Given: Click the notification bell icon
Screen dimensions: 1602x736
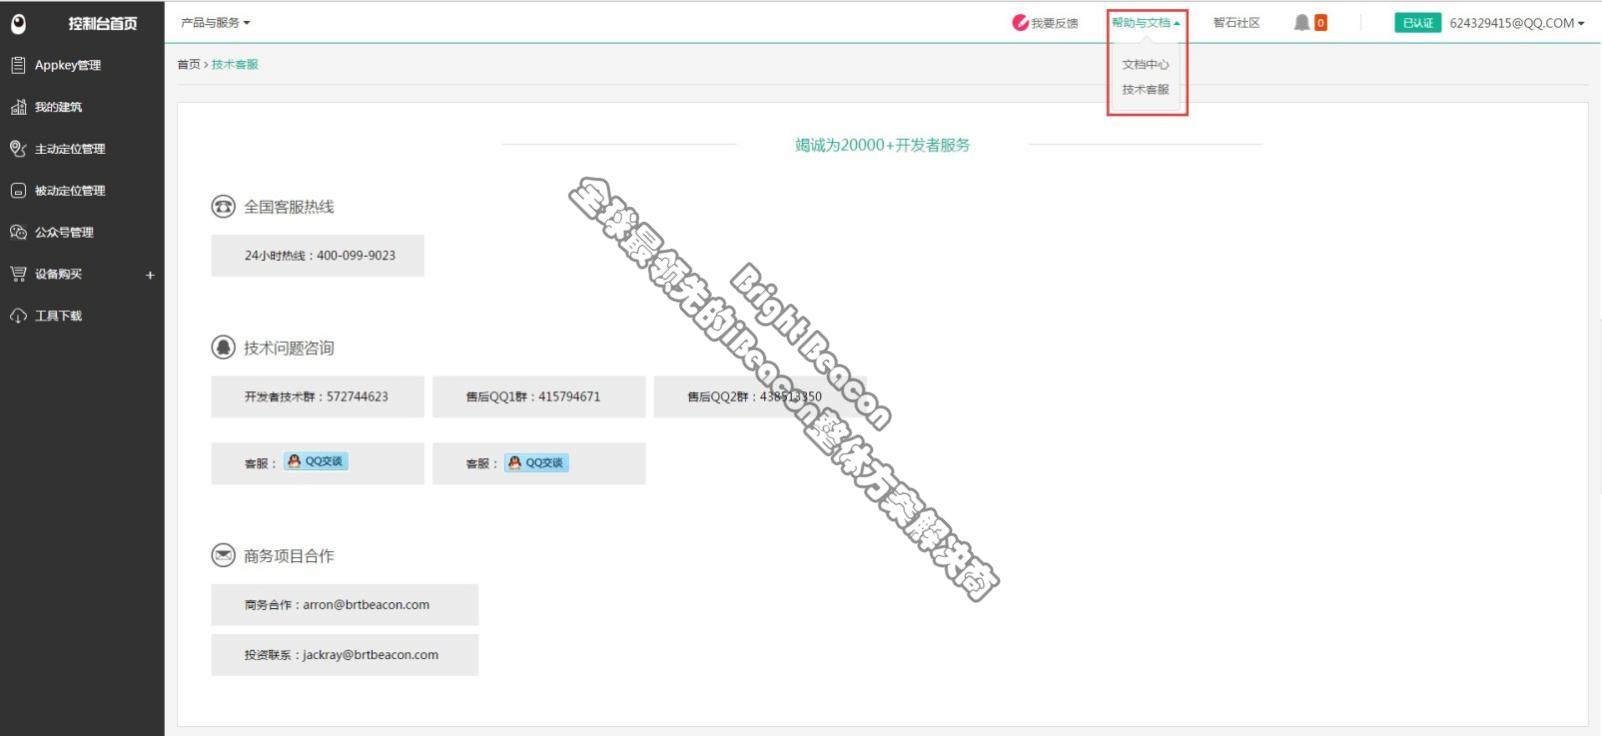Looking at the screenshot, I should point(1301,22).
